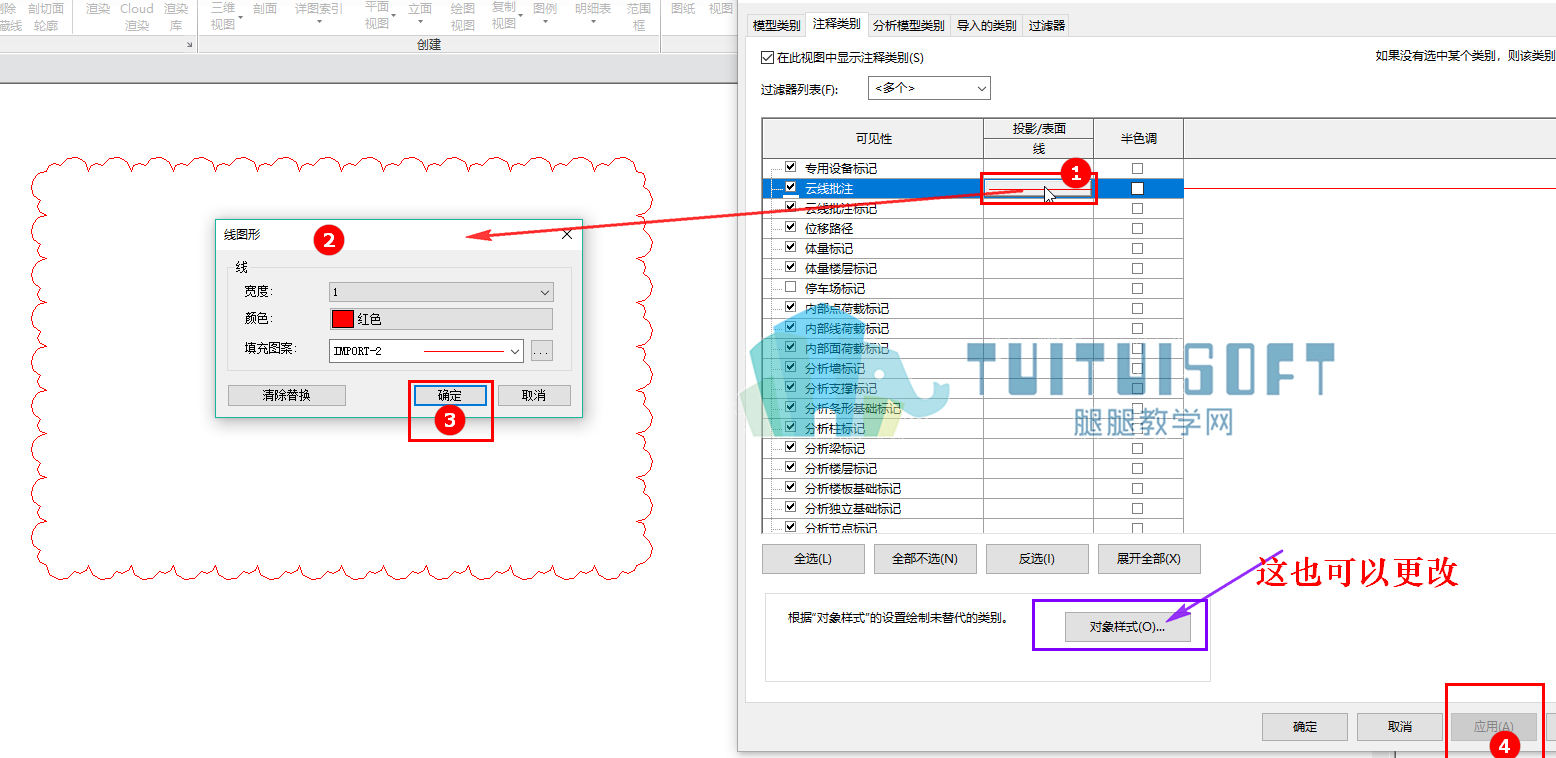Click the 绘图视图 ribbon tool

pos(463,16)
